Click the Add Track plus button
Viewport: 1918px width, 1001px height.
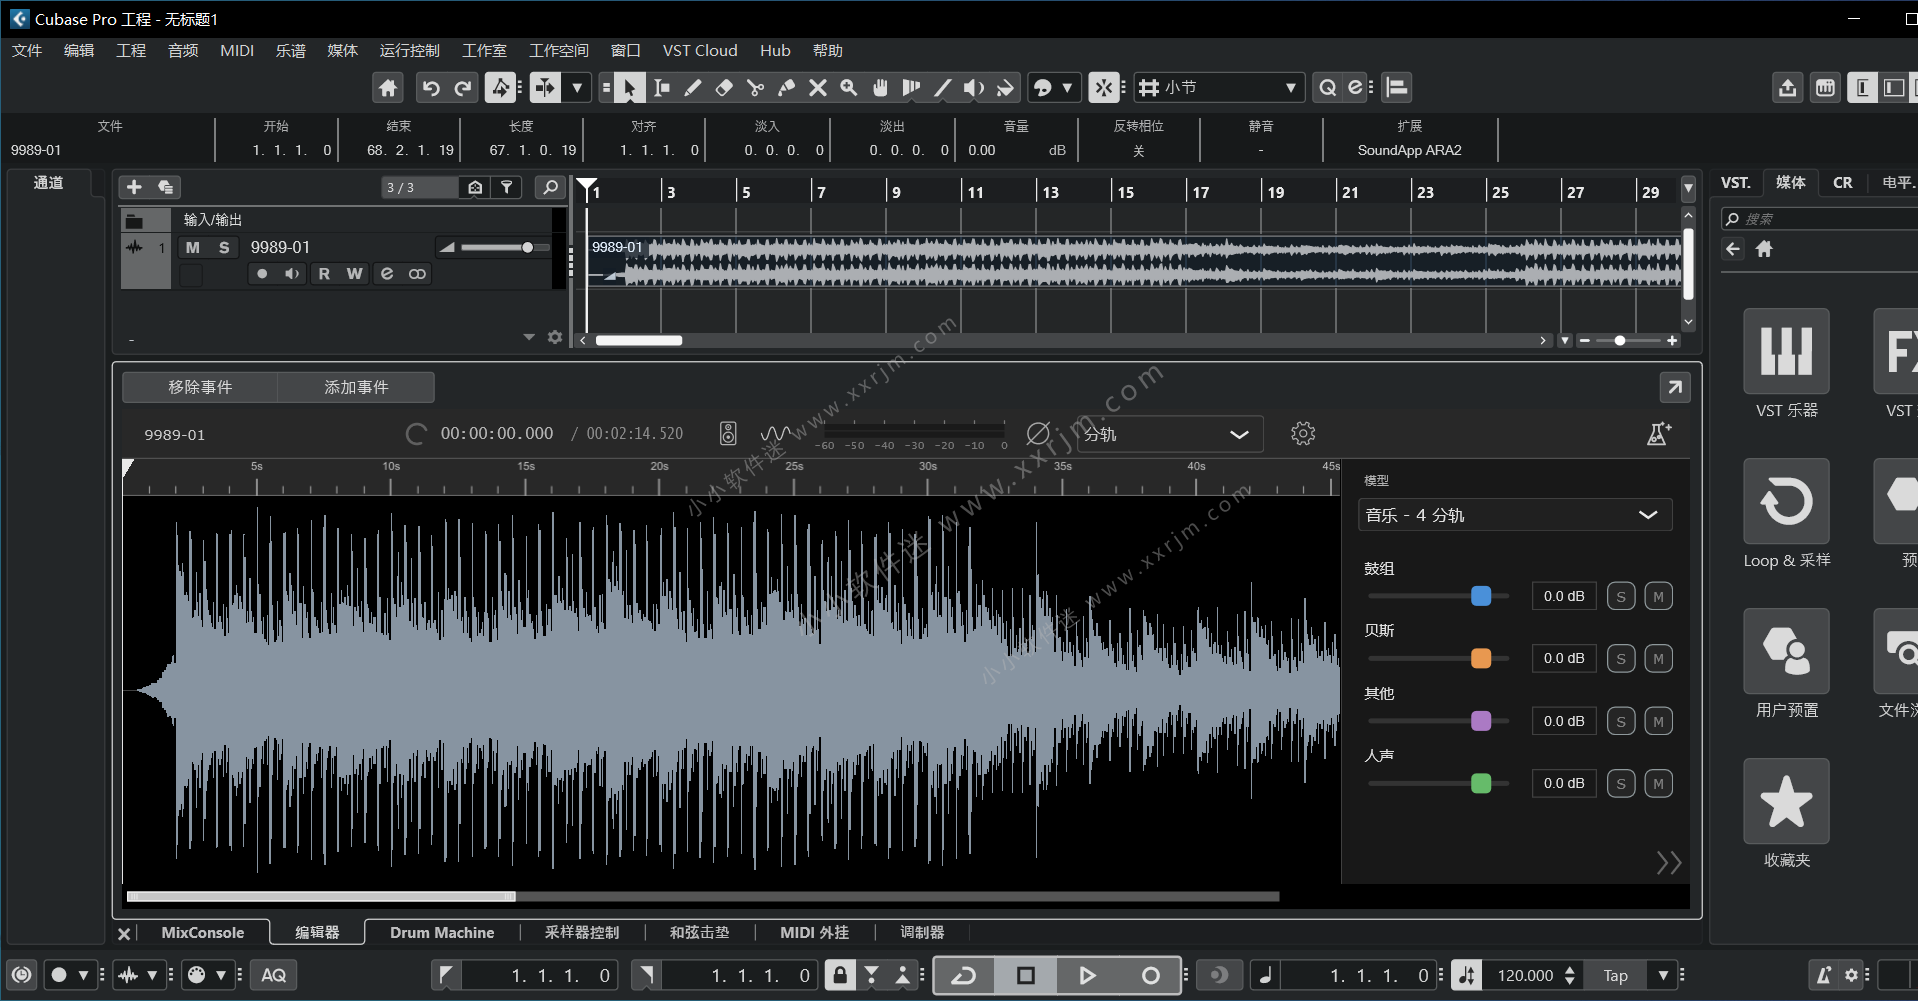click(x=134, y=187)
